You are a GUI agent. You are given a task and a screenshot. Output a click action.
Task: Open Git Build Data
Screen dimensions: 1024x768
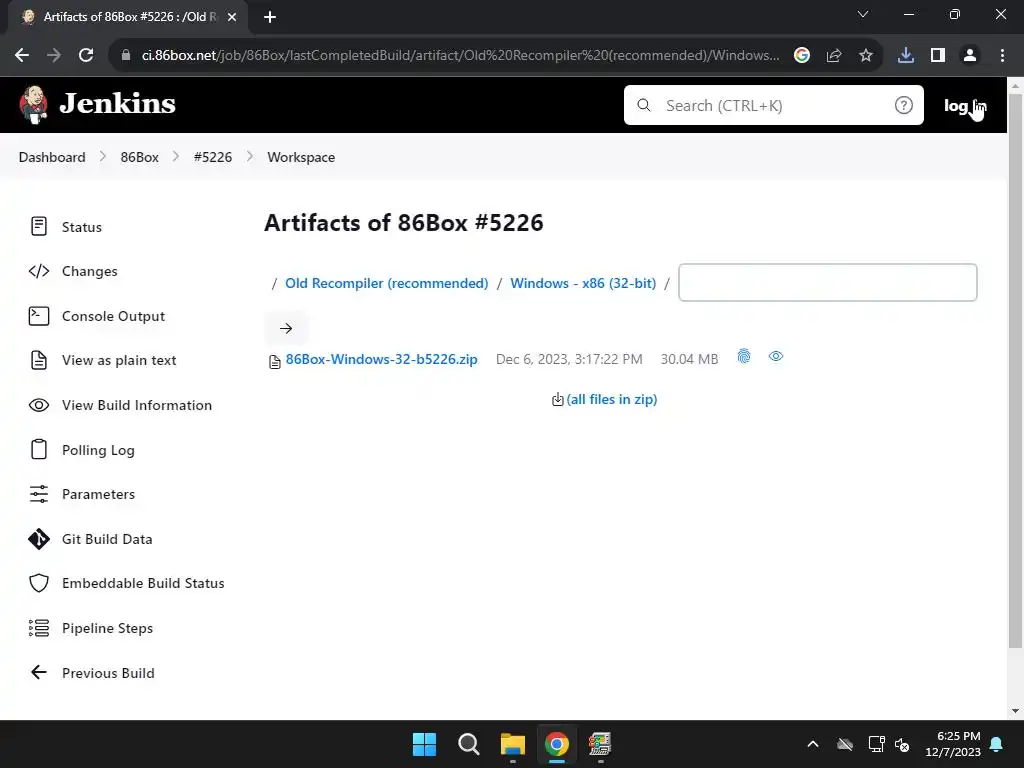pyautogui.click(x=90, y=539)
